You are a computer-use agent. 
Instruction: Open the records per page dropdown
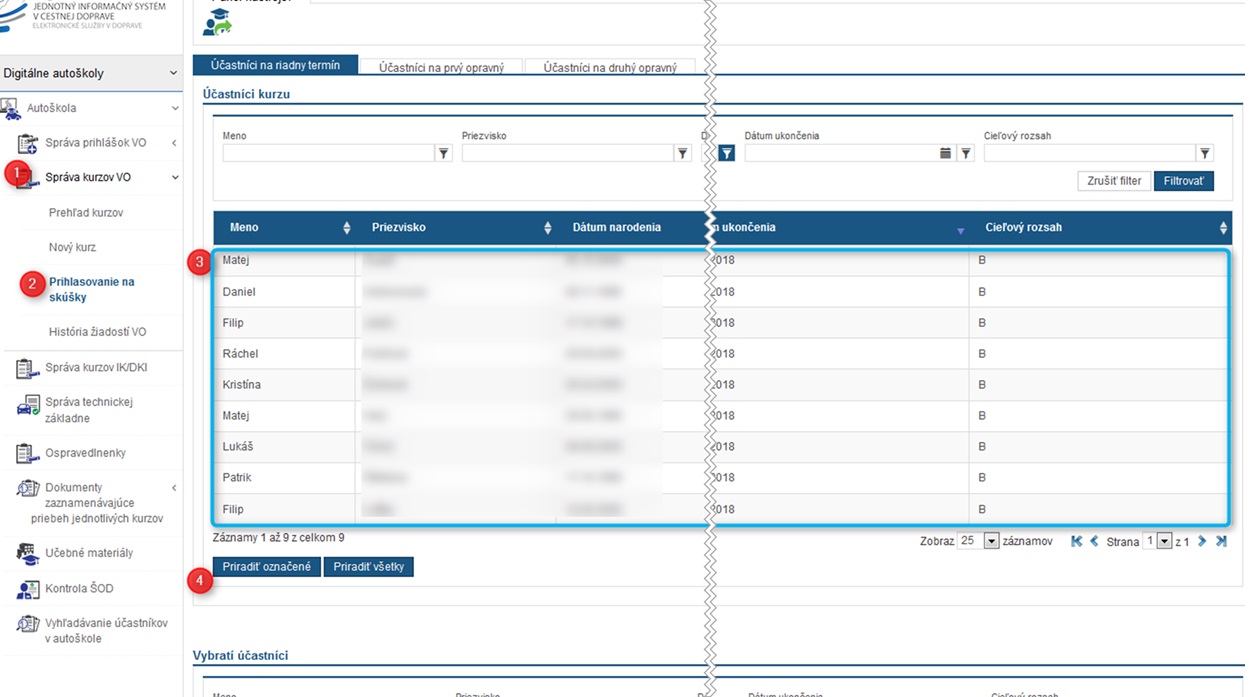(x=991, y=541)
